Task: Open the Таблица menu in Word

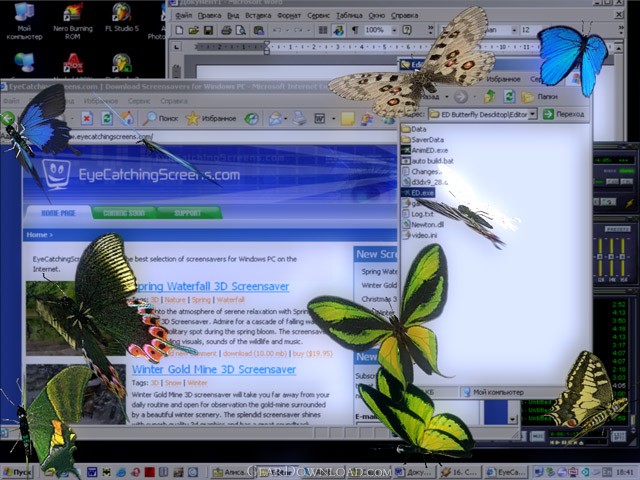Action: coord(349,16)
